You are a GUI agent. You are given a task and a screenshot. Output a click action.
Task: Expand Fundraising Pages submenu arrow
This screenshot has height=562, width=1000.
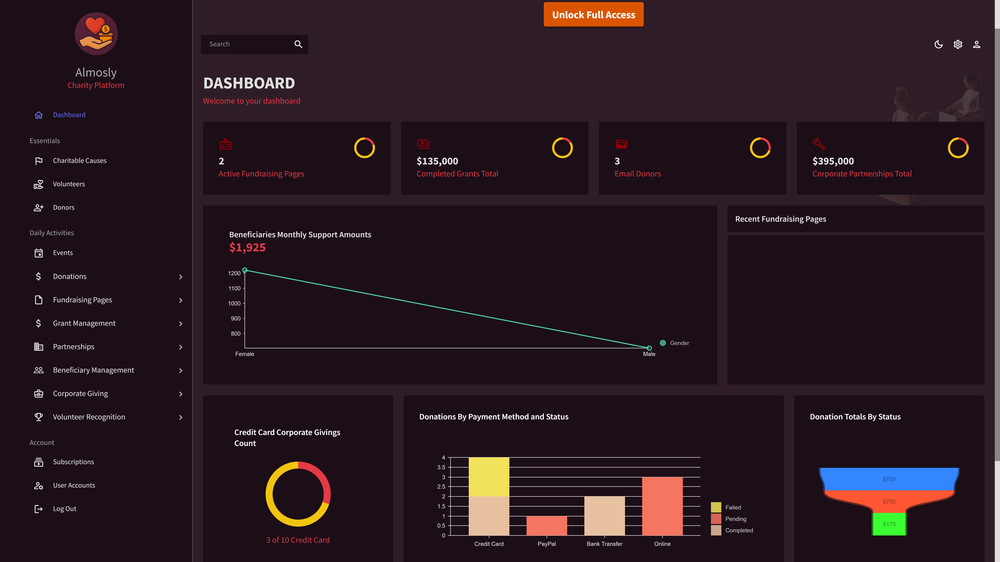(x=180, y=300)
